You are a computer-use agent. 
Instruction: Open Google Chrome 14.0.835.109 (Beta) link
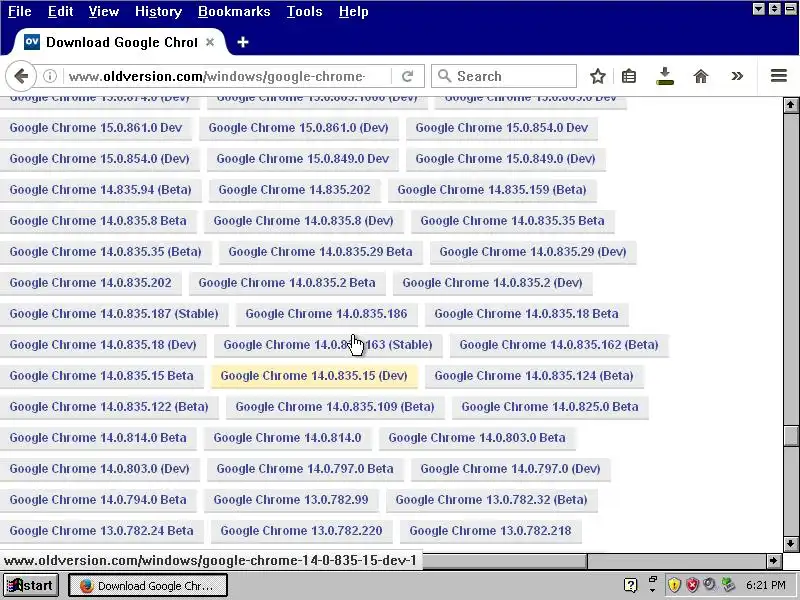[335, 407]
